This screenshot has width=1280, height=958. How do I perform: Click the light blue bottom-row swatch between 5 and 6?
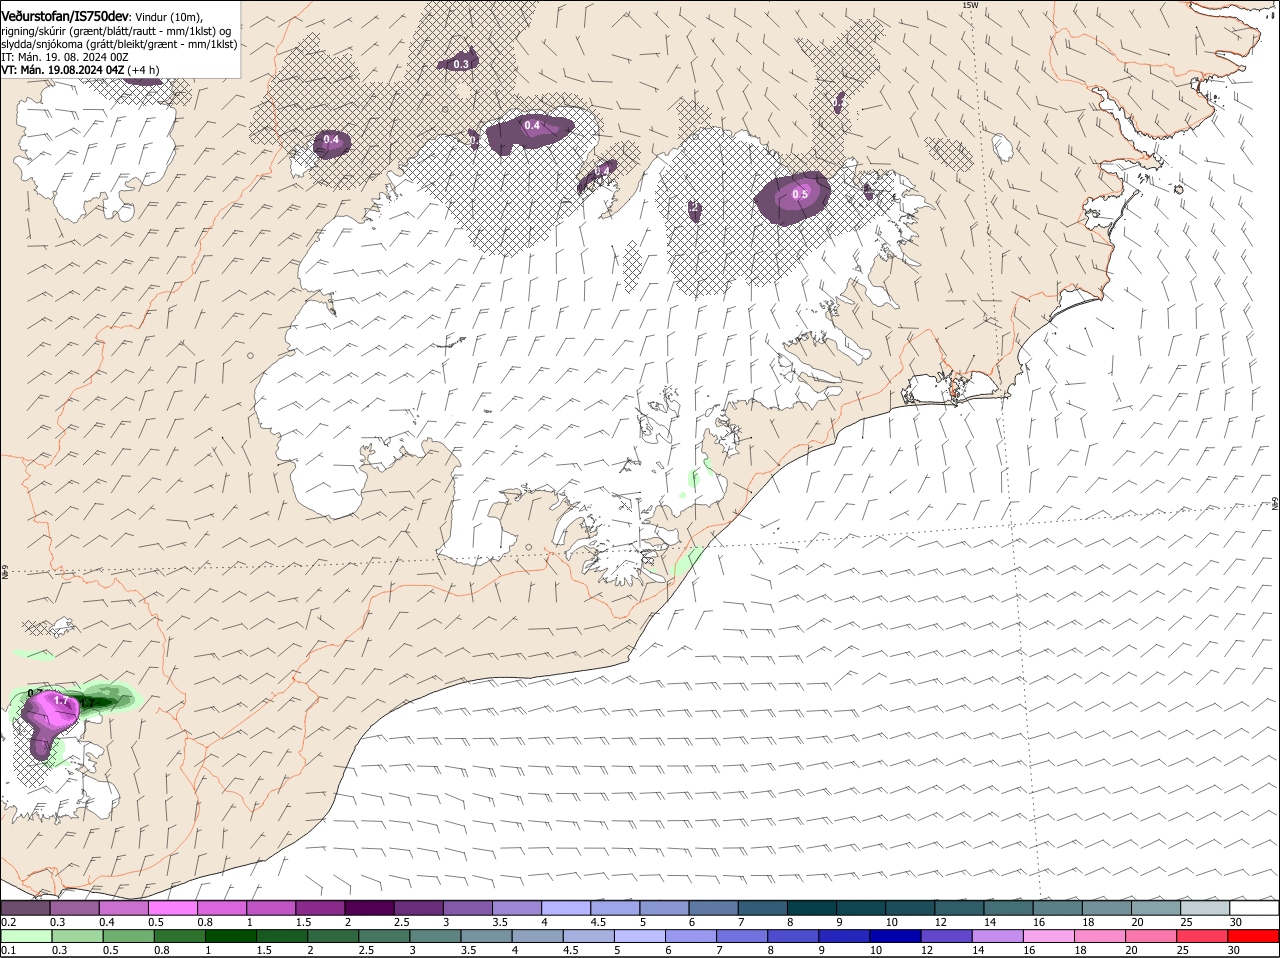coord(640,936)
